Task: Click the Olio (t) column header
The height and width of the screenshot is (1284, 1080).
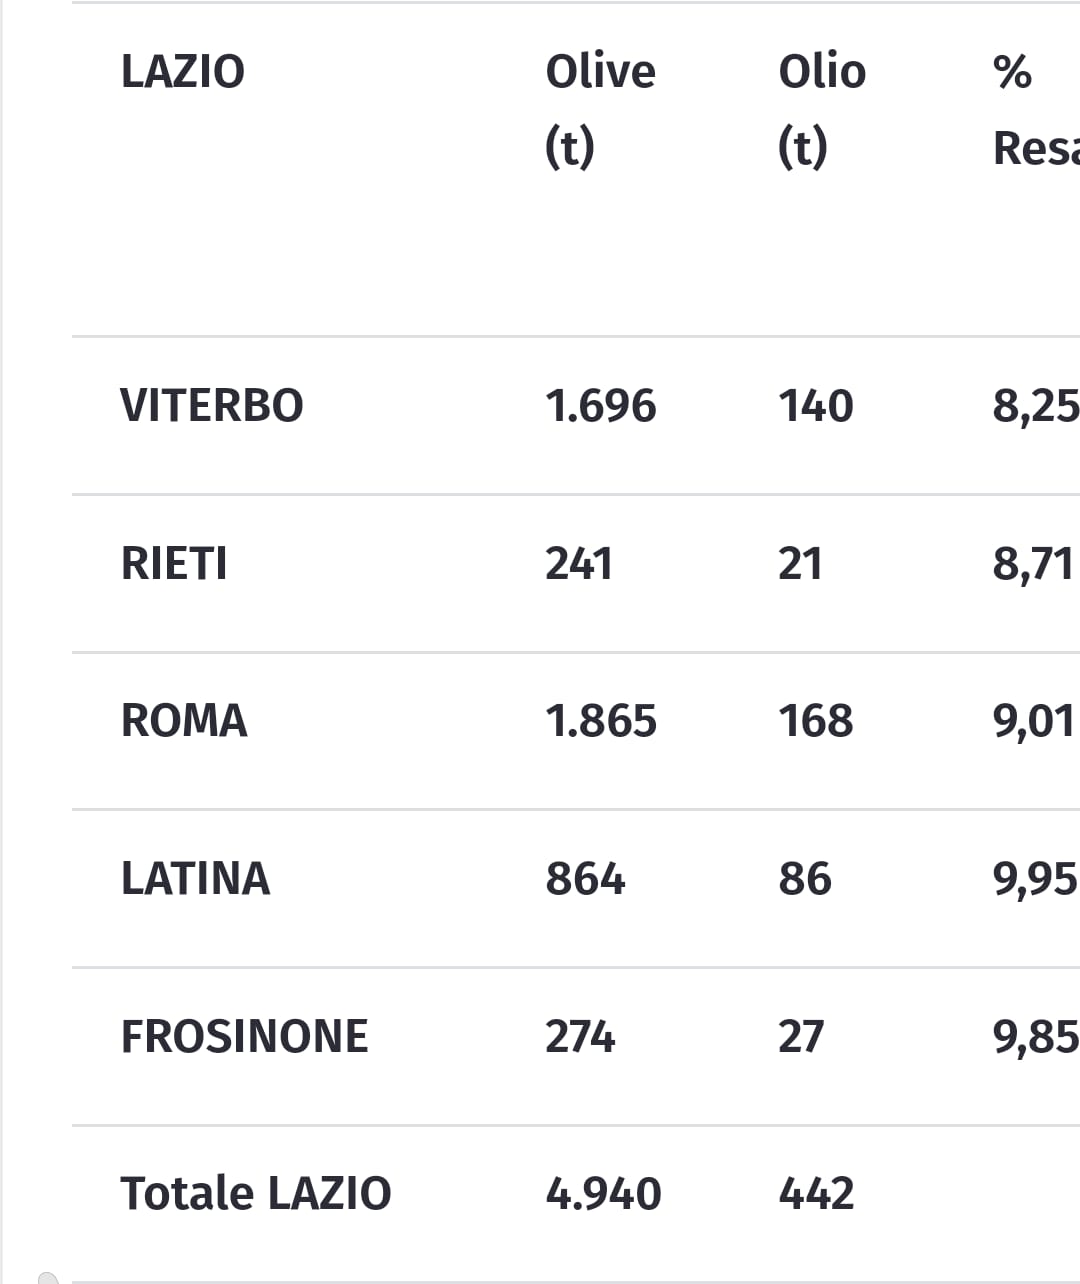Action: point(822,109)
